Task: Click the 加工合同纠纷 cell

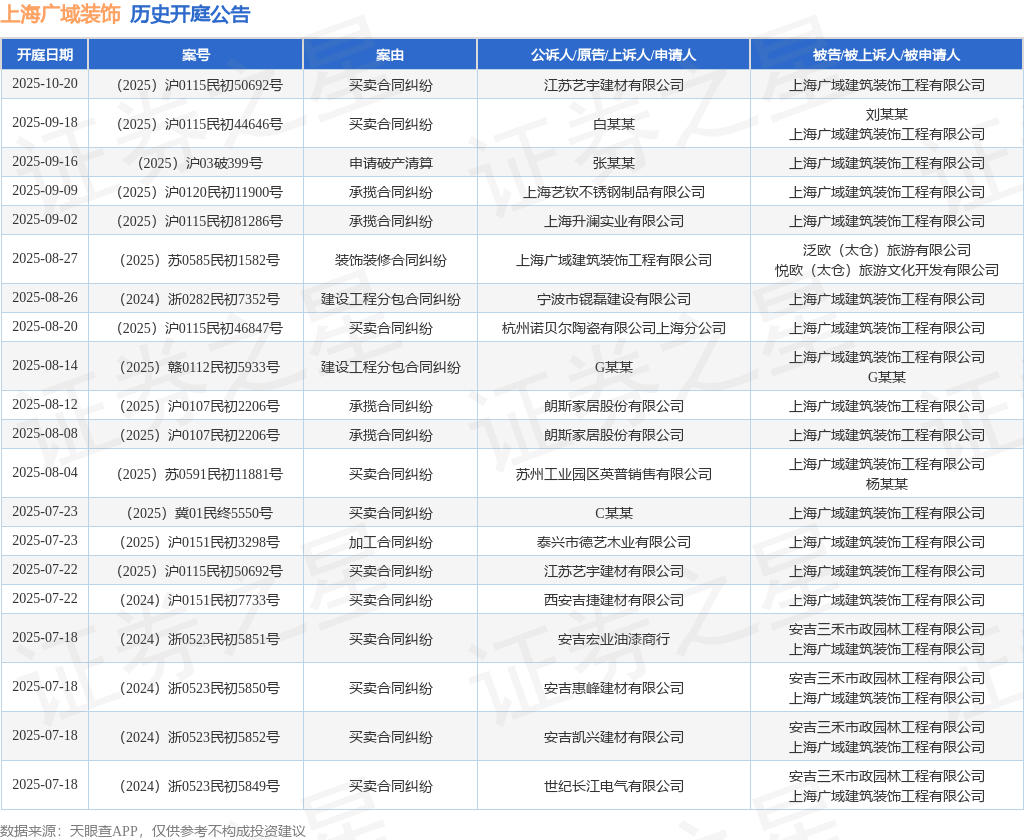Action: click(390, 542)
